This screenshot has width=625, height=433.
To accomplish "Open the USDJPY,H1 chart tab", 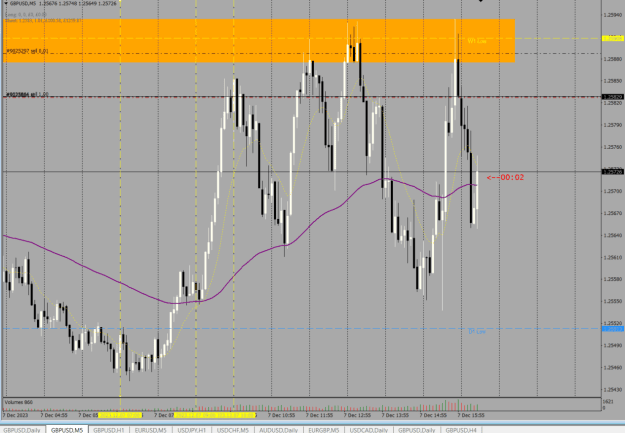I will pos(192,430).
